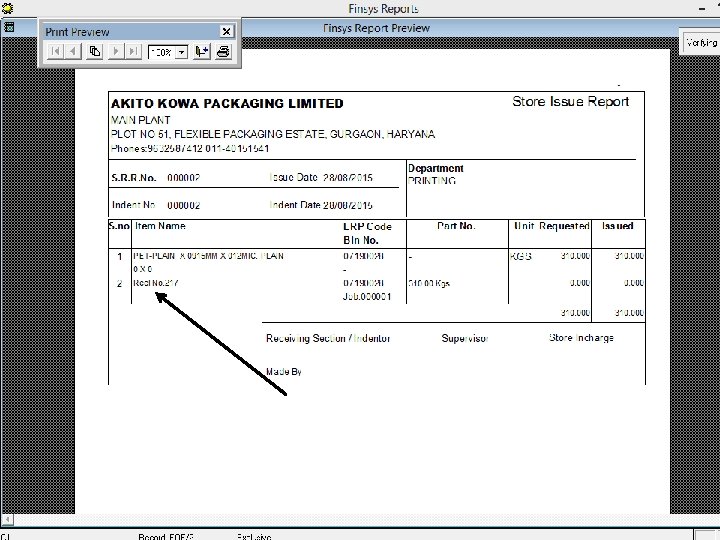The image size is (720, 540).
Task: Click the Verifying box at the right
Action: tap(701, 43)
